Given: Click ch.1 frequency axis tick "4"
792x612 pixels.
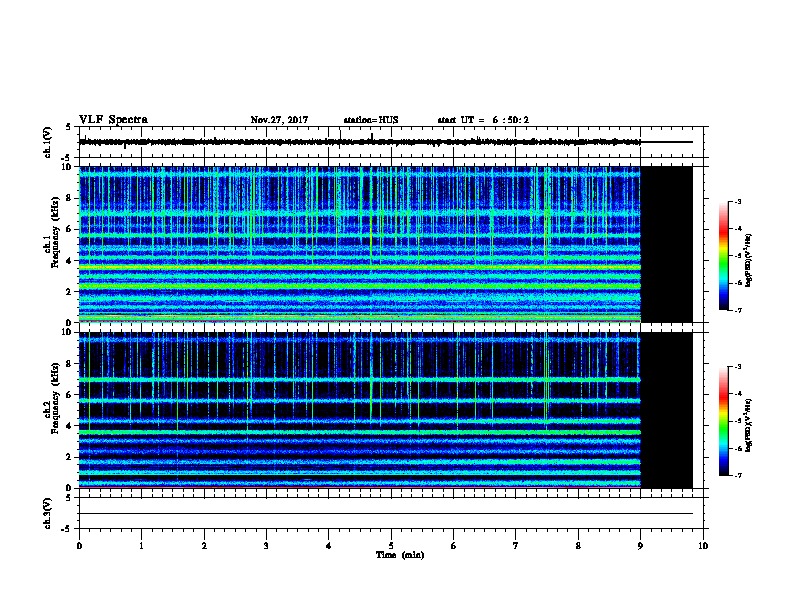Looking at the screenshot, I should point(69,261).
